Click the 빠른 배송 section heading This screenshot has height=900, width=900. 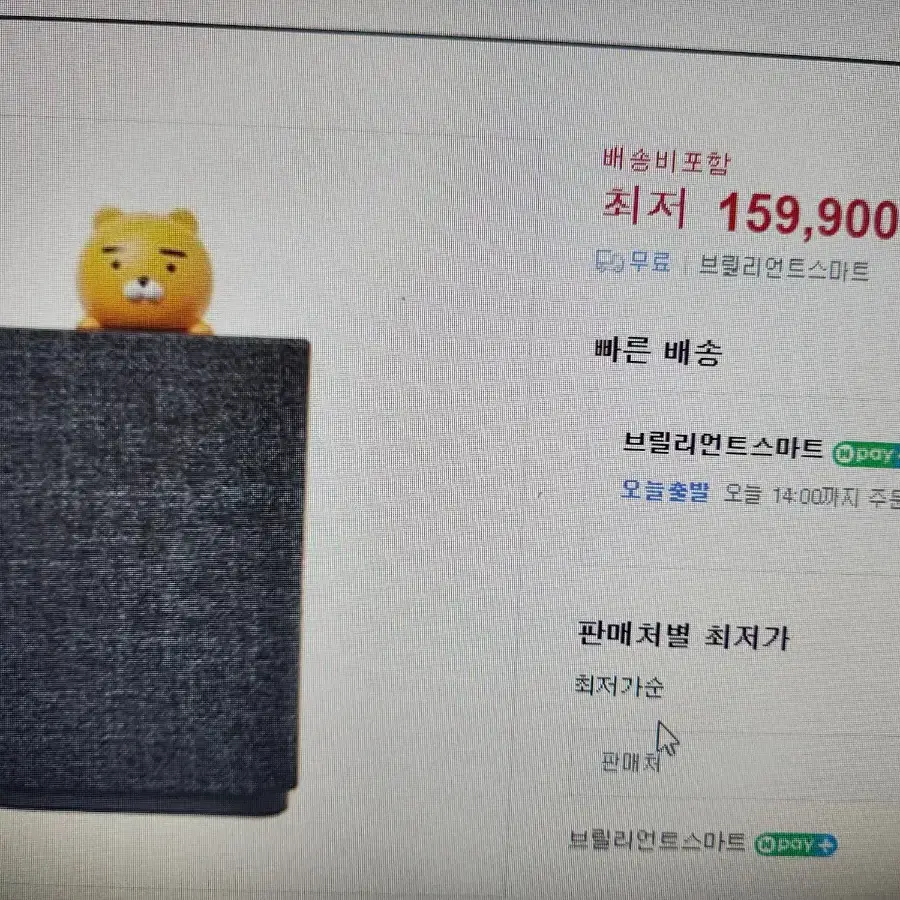(658, 351)
